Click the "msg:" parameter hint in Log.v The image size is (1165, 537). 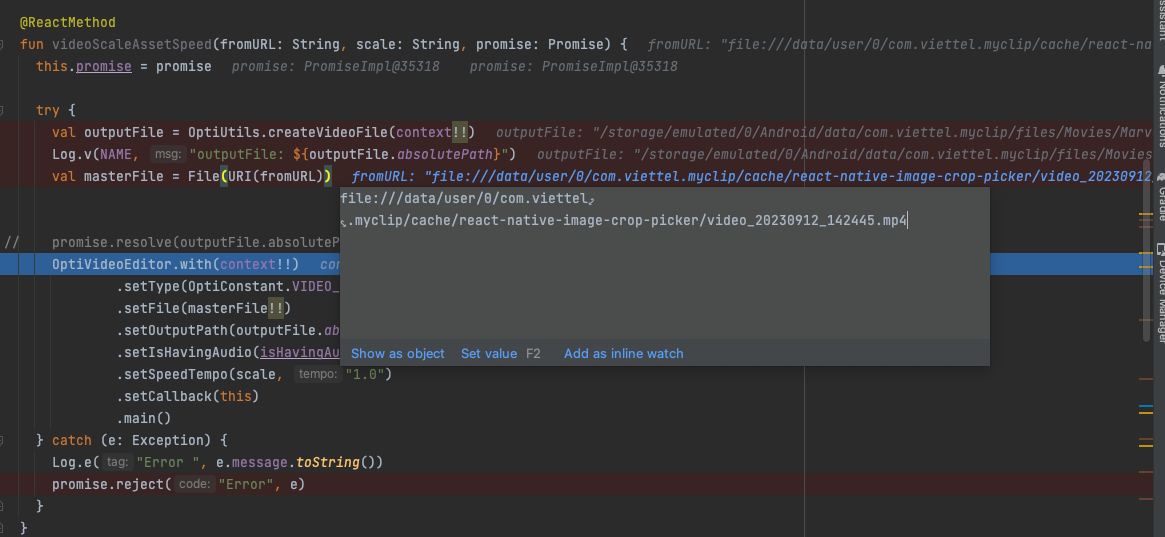tap(166, 154)
